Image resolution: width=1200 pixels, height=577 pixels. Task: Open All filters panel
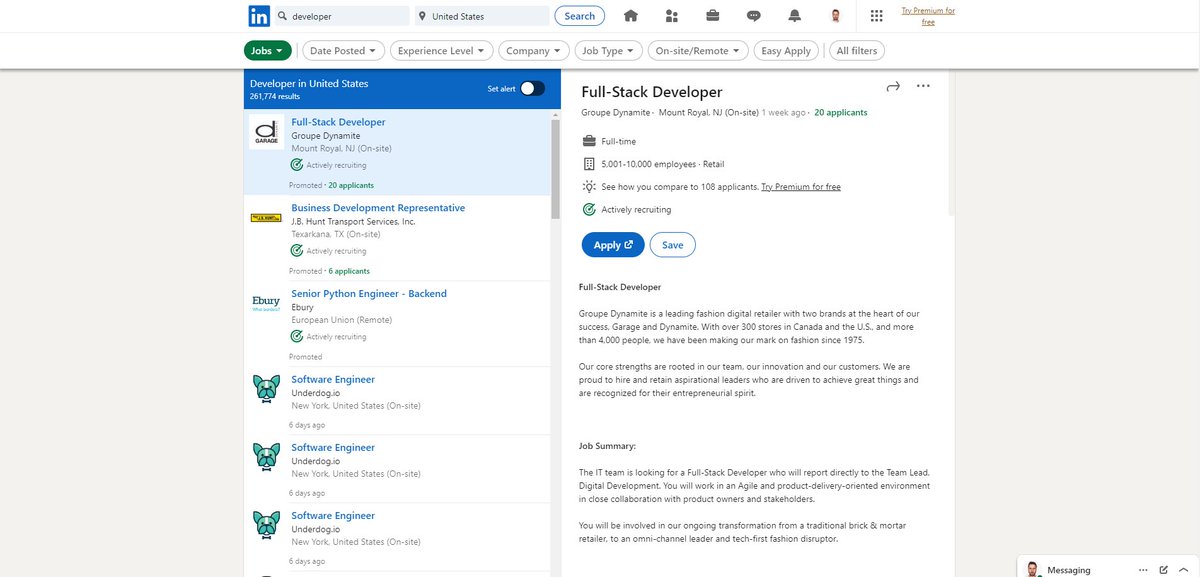pos(857,50)
